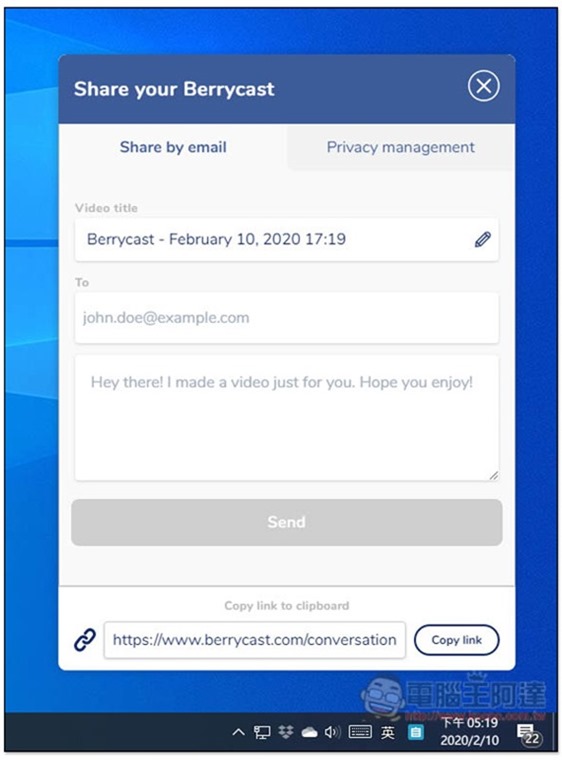Open the OneDrive cloud tray icon
The width and height of the screenshot is (562, 760).
pos(309,732)
